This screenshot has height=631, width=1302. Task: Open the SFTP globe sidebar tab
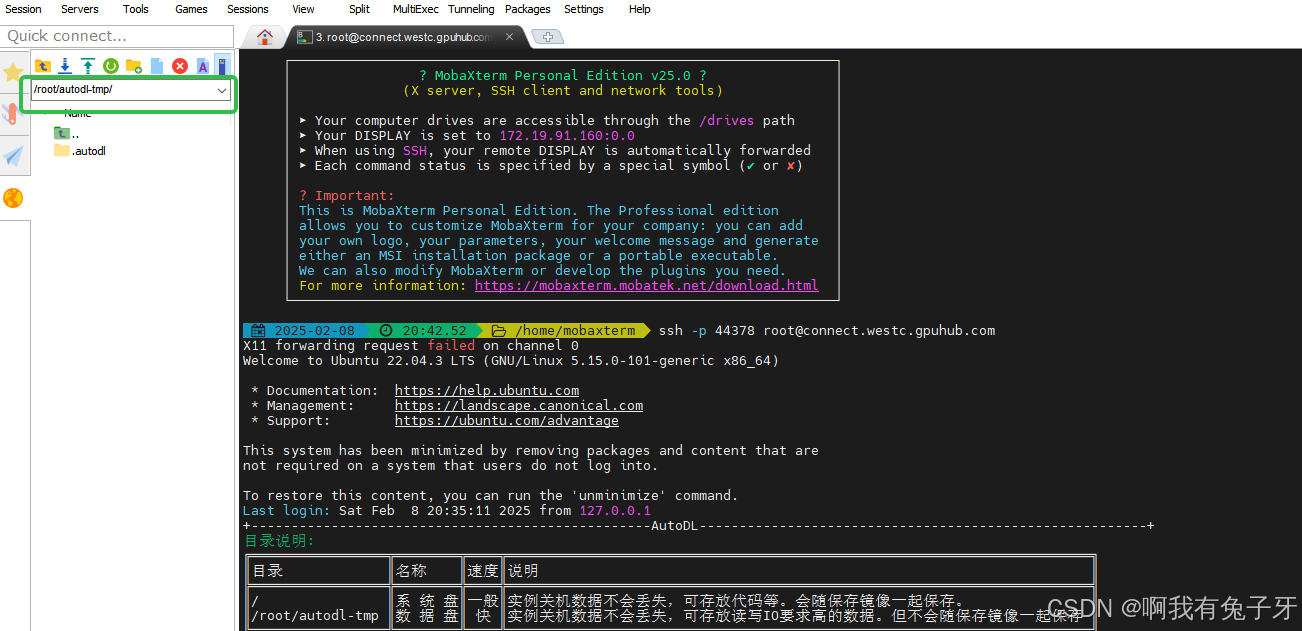click(13, 198)
